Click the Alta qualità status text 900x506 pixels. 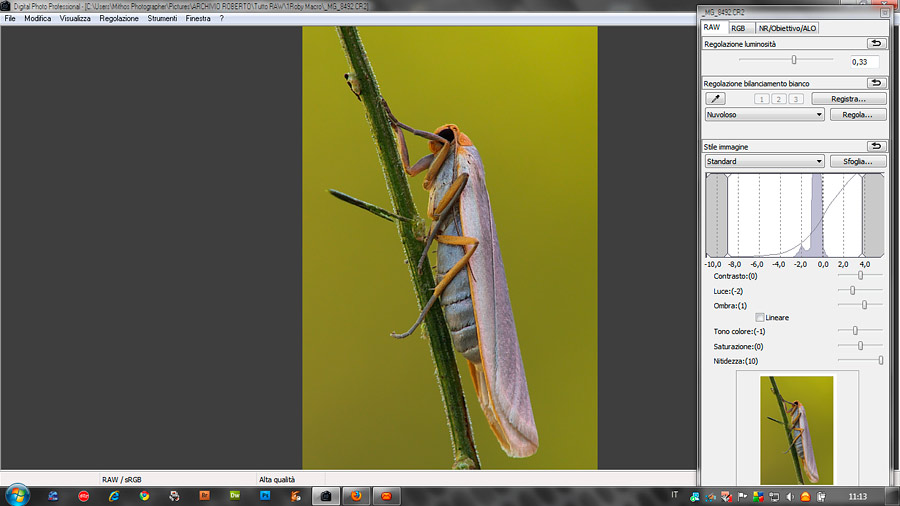[277, 480]
